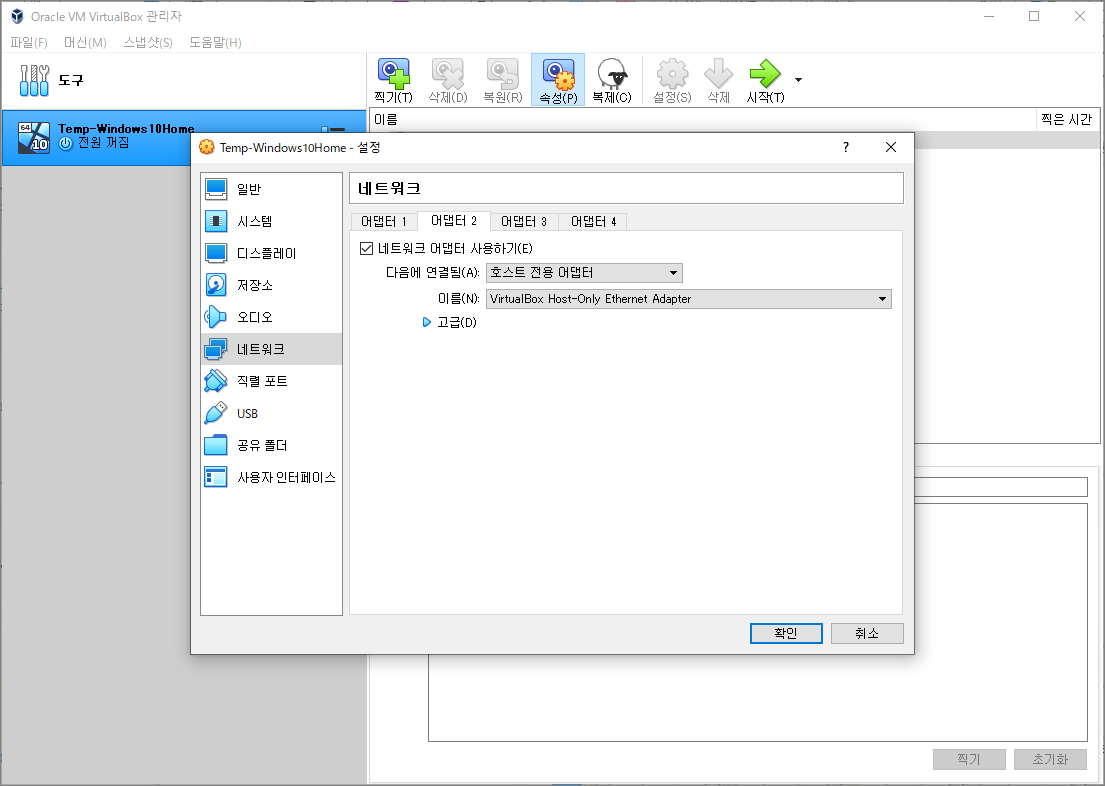Viewport: 1105px width, 786px height.
Task: Click the settings dialog help question mark
Action: tap(846, 147)
